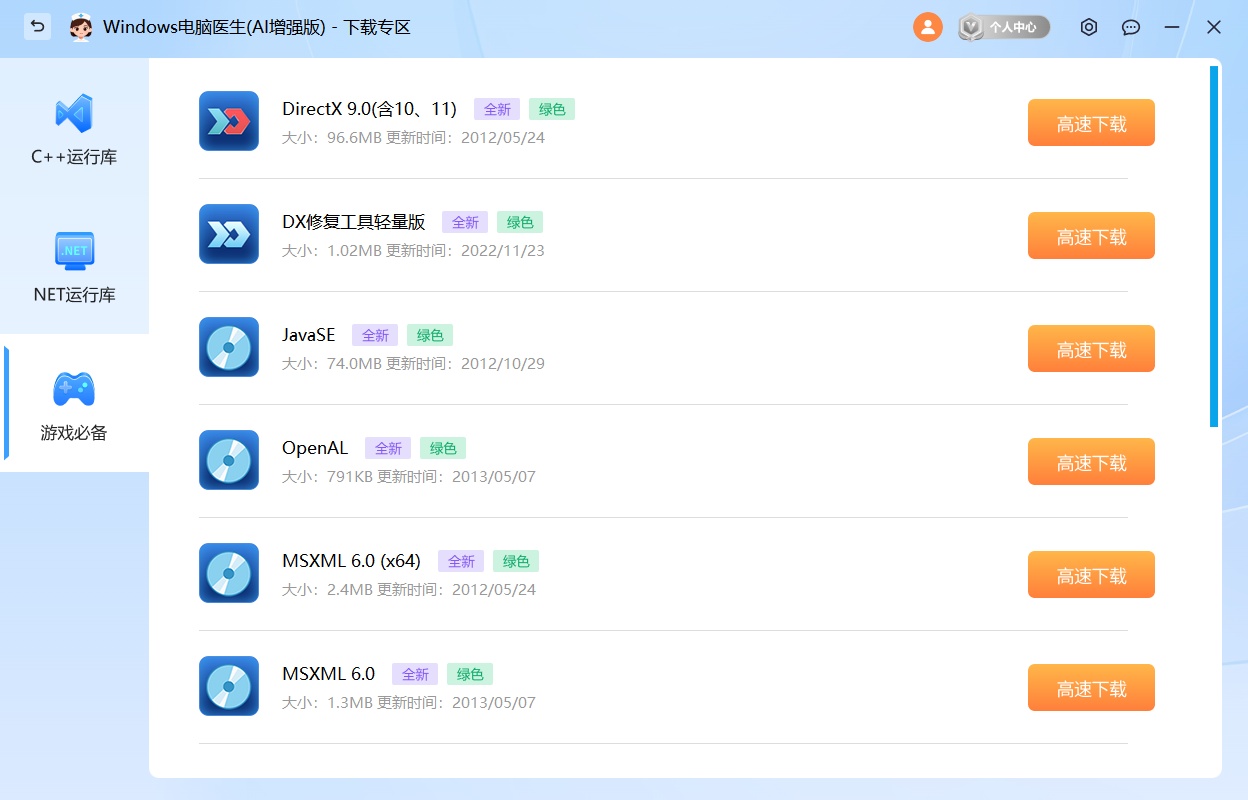Click 高速下载 for JavaSE

coord(1091,349)
